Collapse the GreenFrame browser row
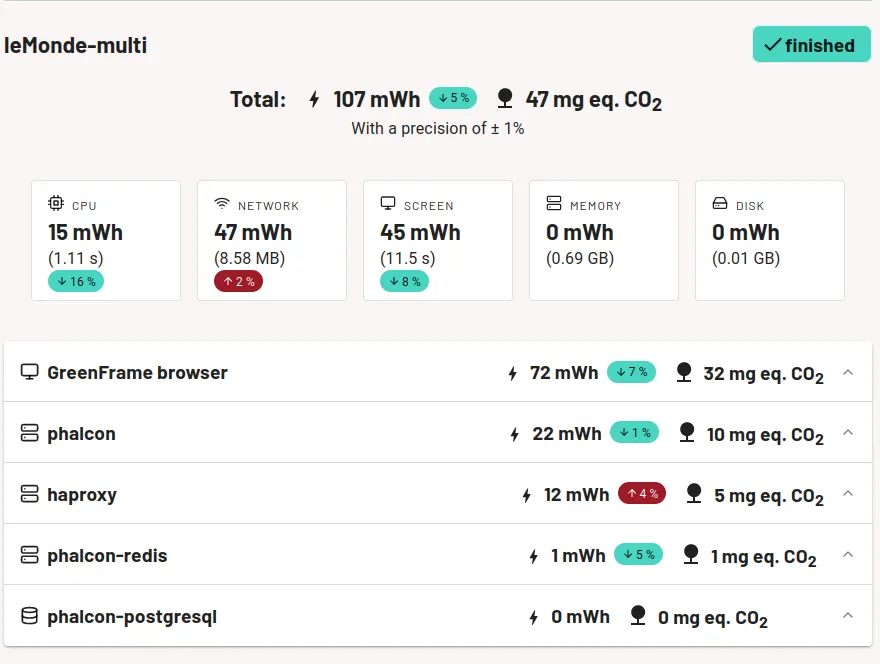Image resolution: width=880 pixels, height=664 pixels. [848, 372]
